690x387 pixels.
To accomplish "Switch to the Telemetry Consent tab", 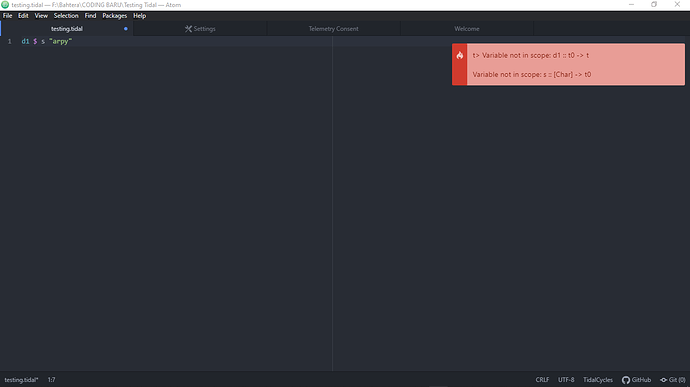I will 334,29.
